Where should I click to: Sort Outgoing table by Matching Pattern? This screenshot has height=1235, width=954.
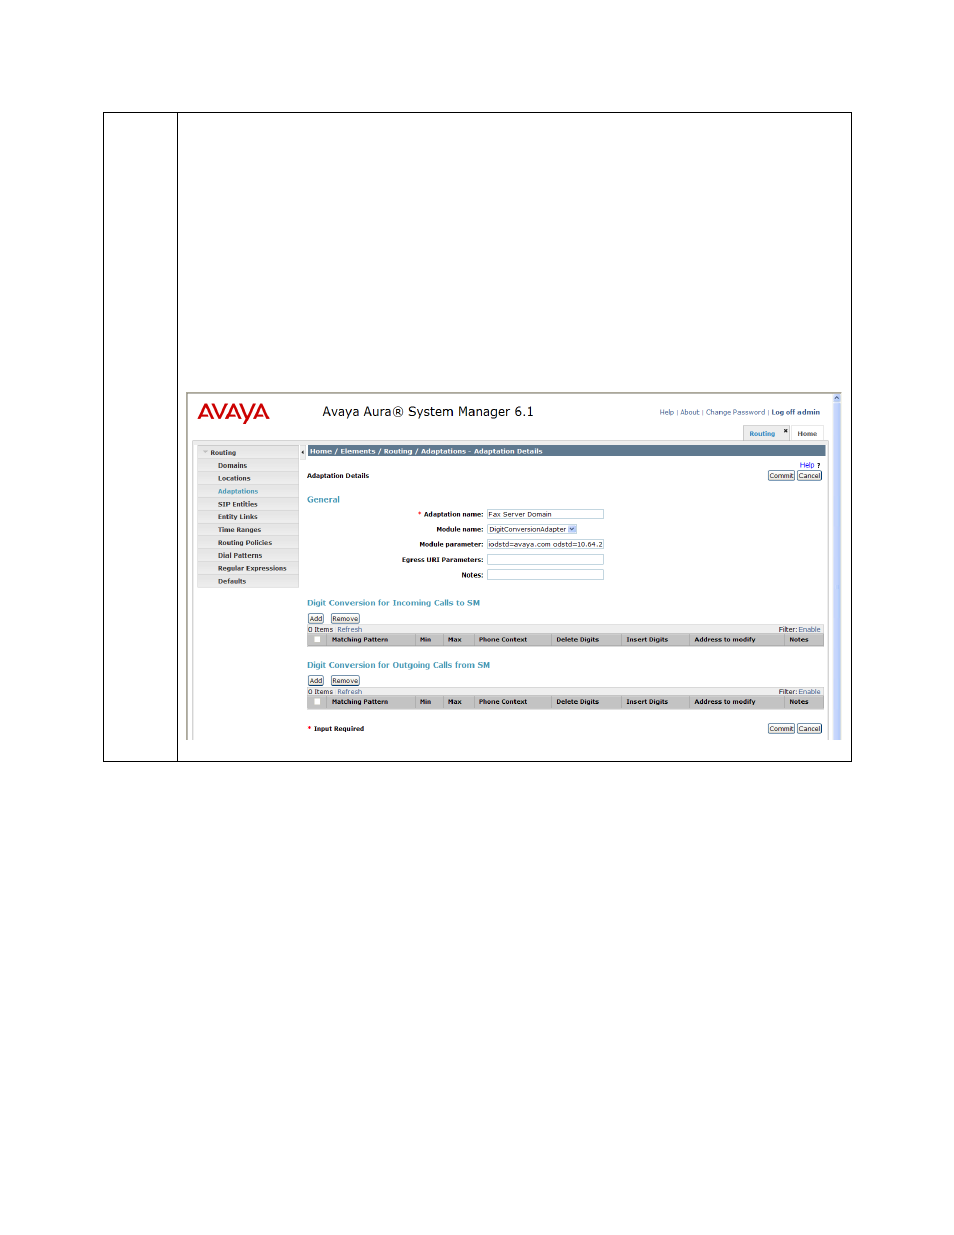point(360,702)
